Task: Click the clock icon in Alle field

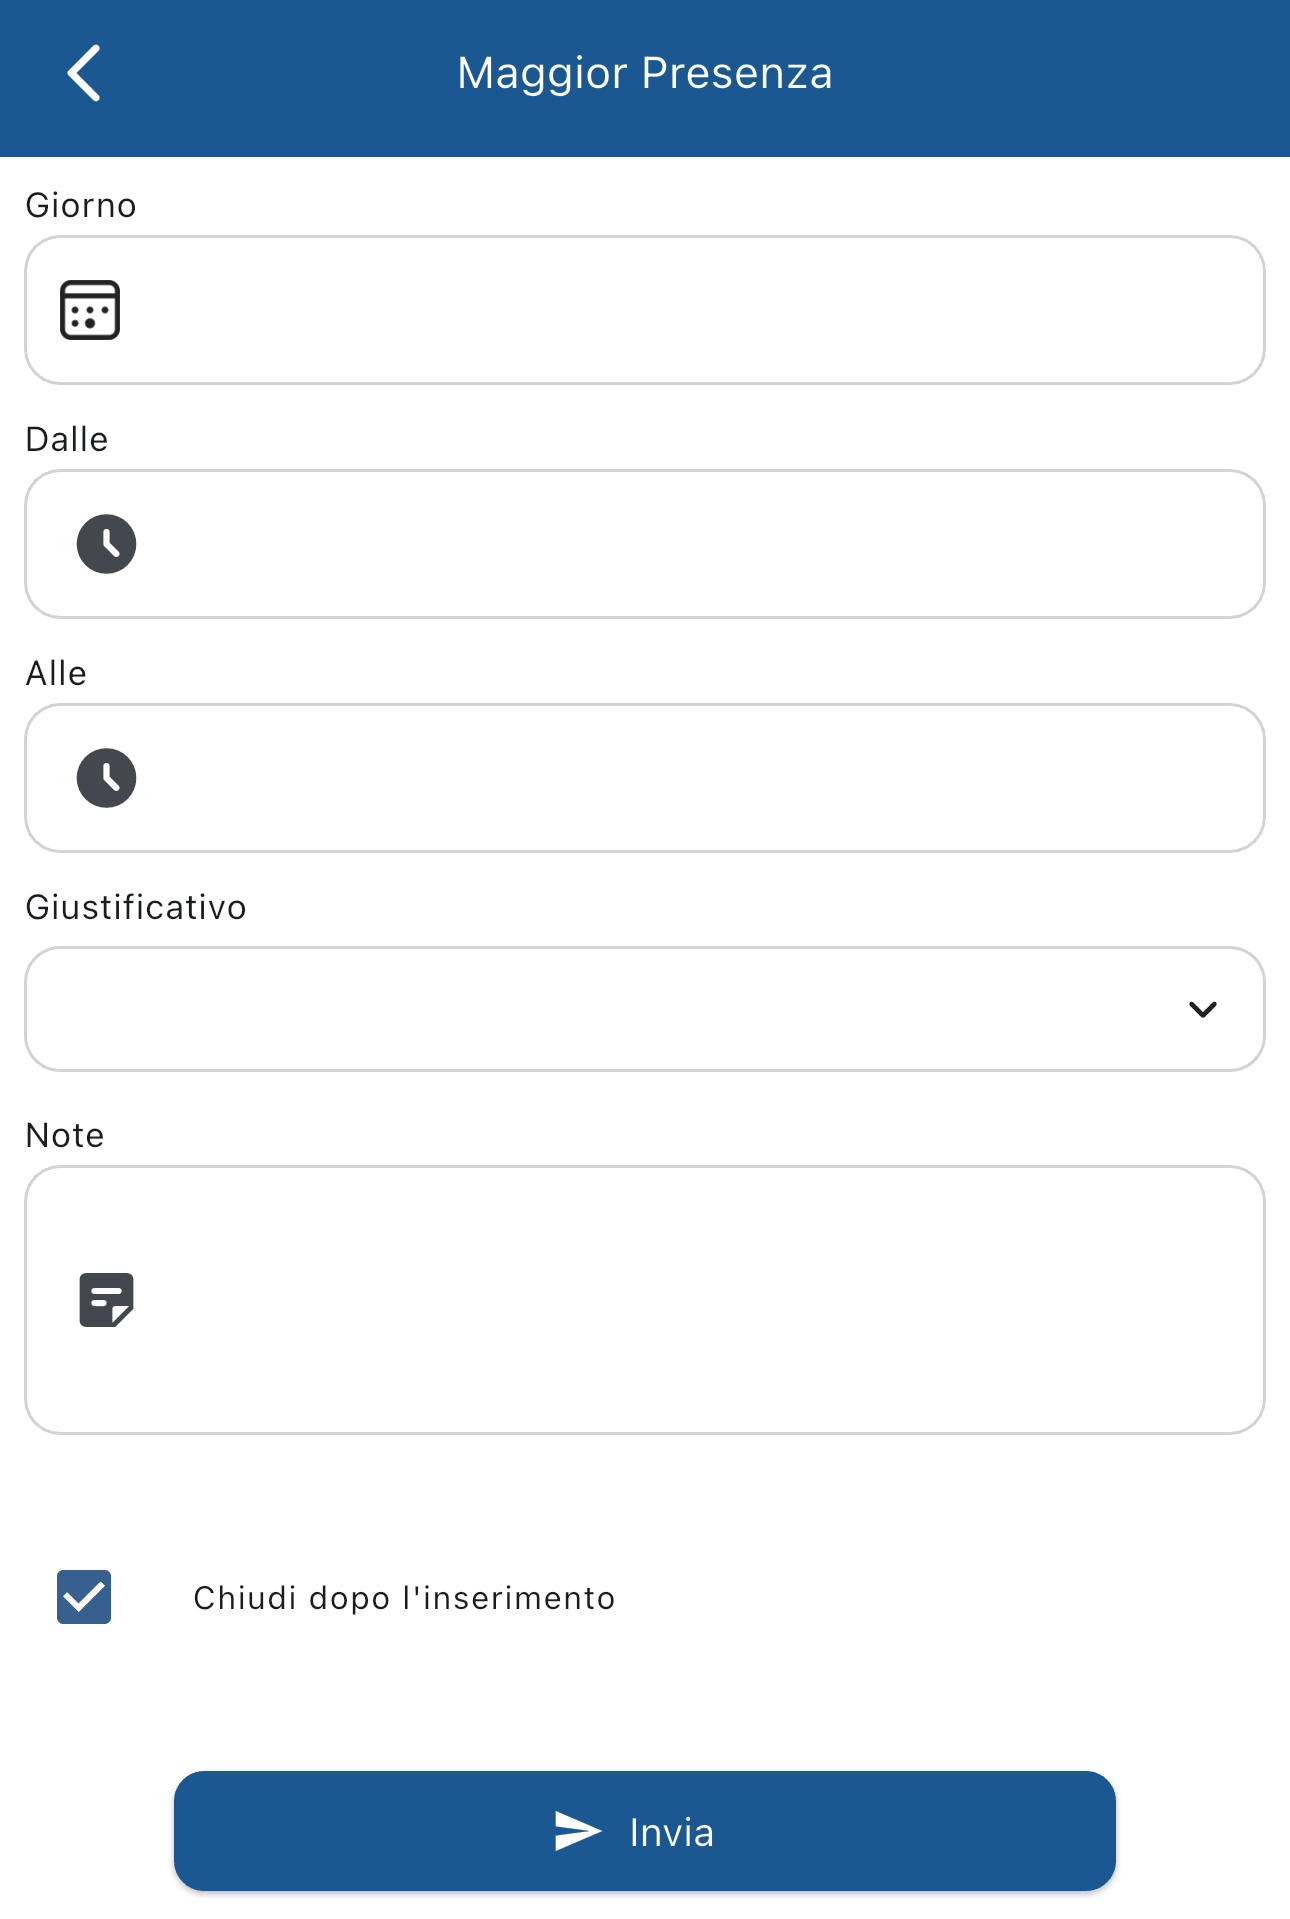Action: [107, 778]
